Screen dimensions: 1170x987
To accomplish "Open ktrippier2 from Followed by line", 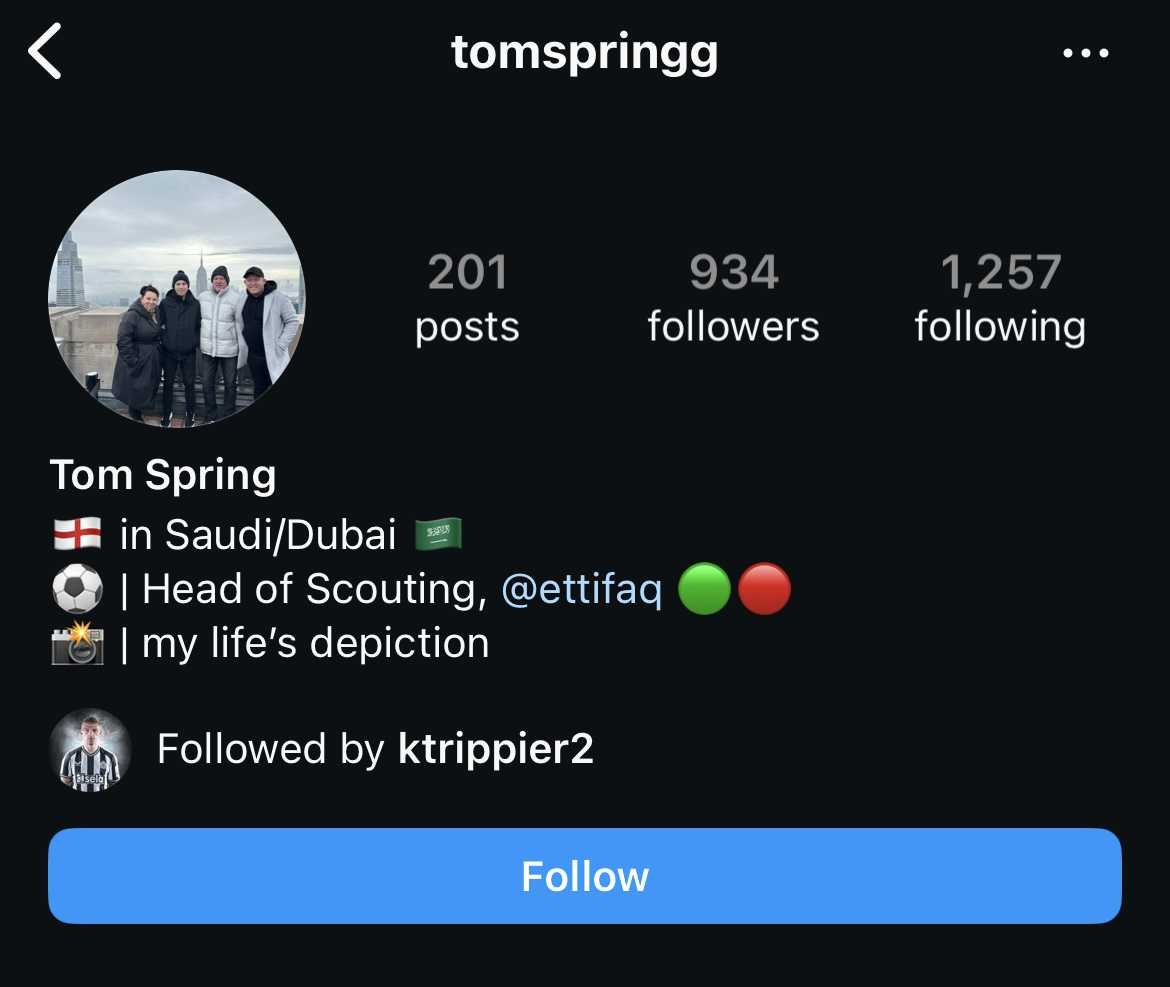I will pos(495,749).
